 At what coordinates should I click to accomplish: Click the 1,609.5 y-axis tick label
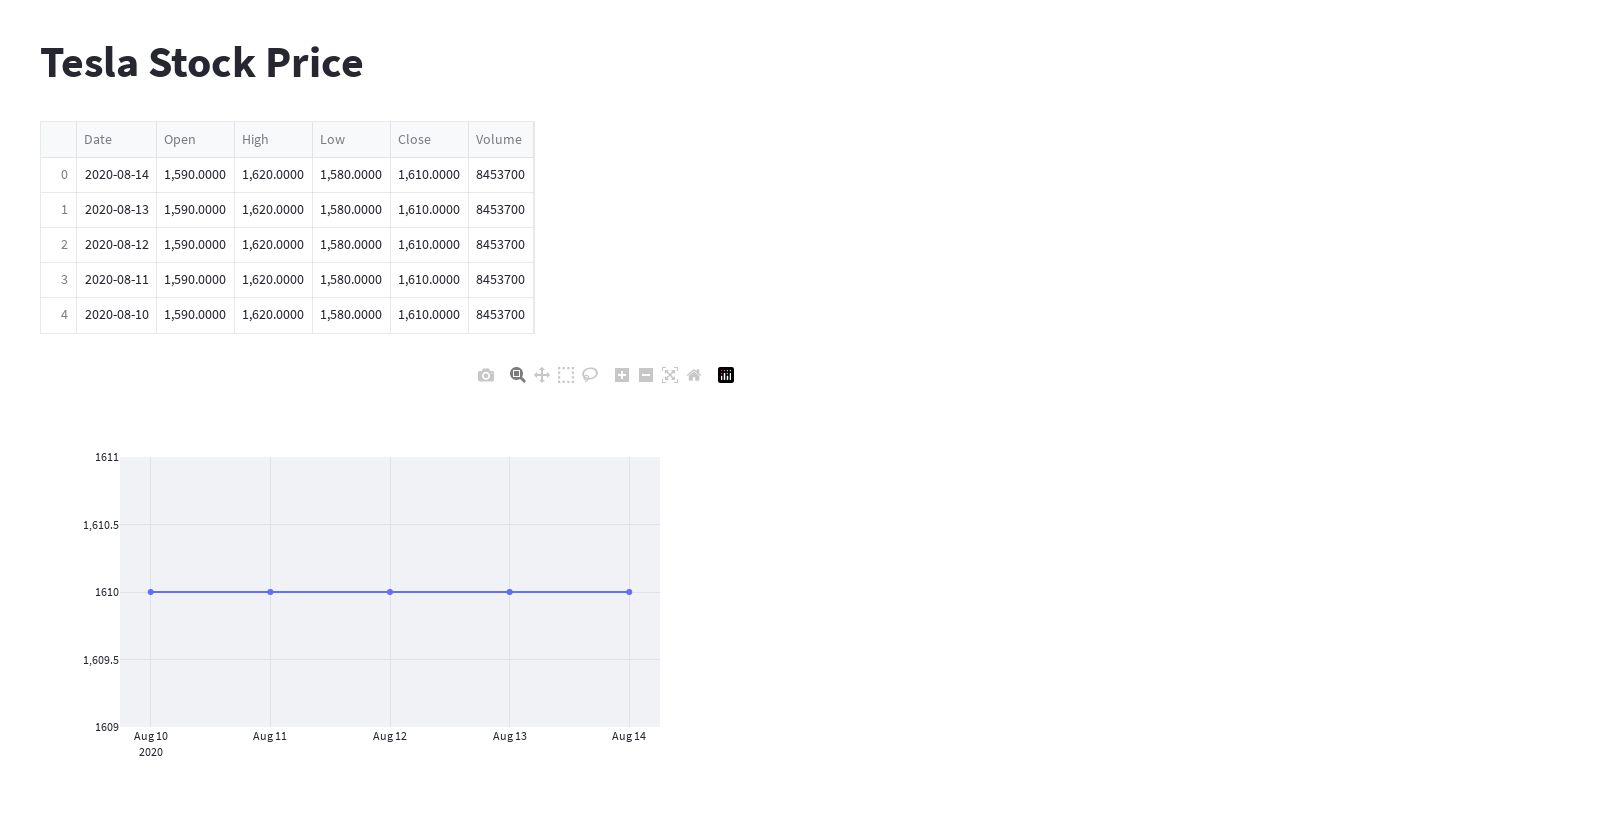coord(101,660)
